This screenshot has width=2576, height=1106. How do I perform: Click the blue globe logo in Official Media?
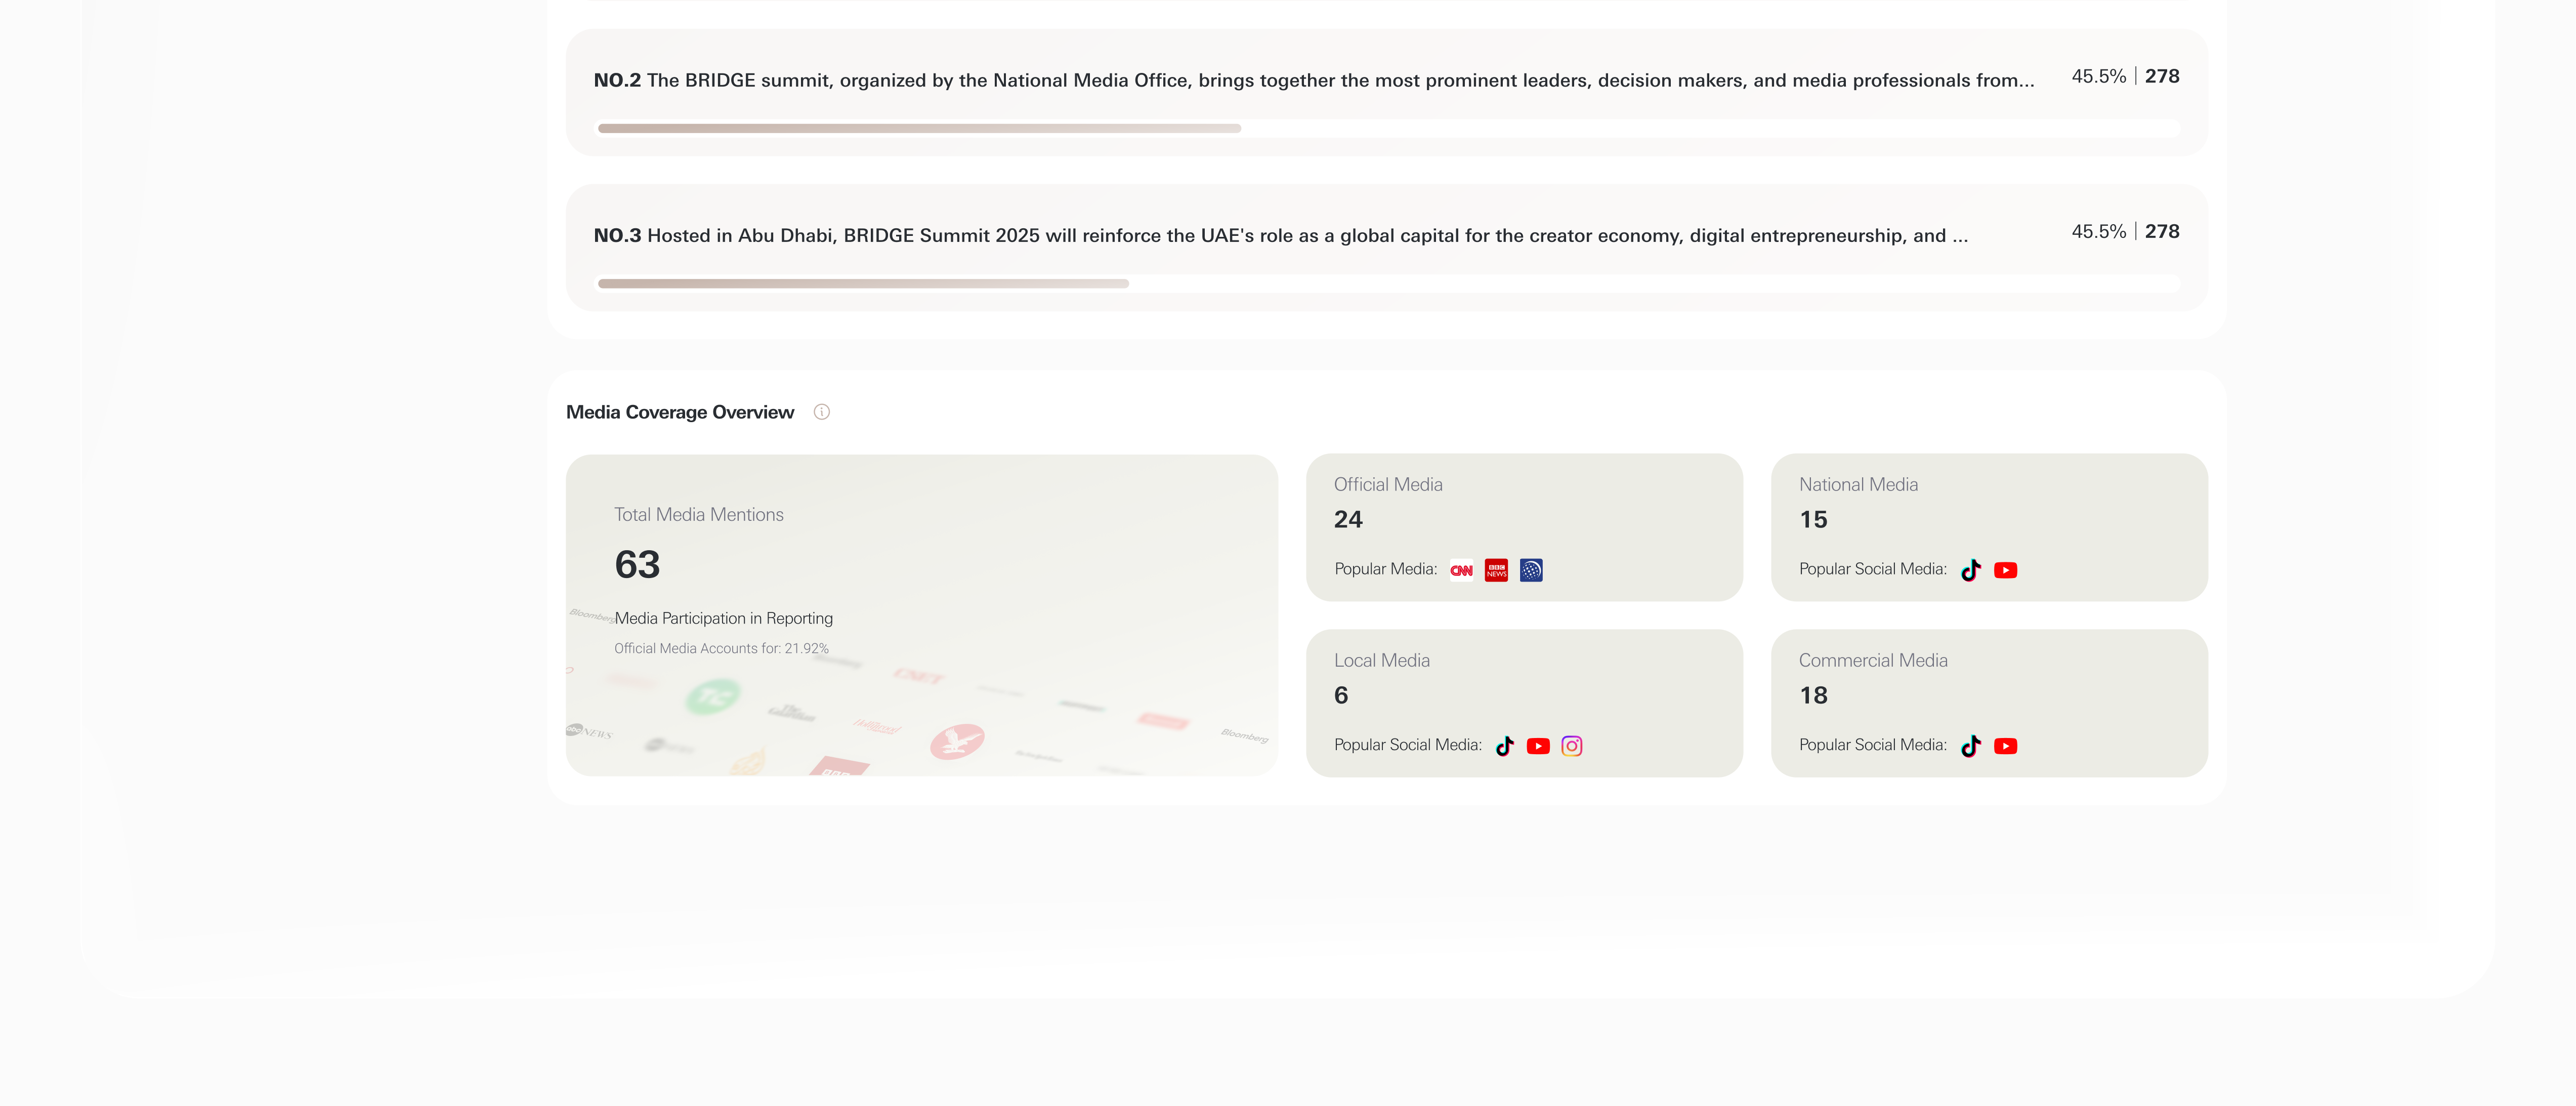click(1531, 570)
